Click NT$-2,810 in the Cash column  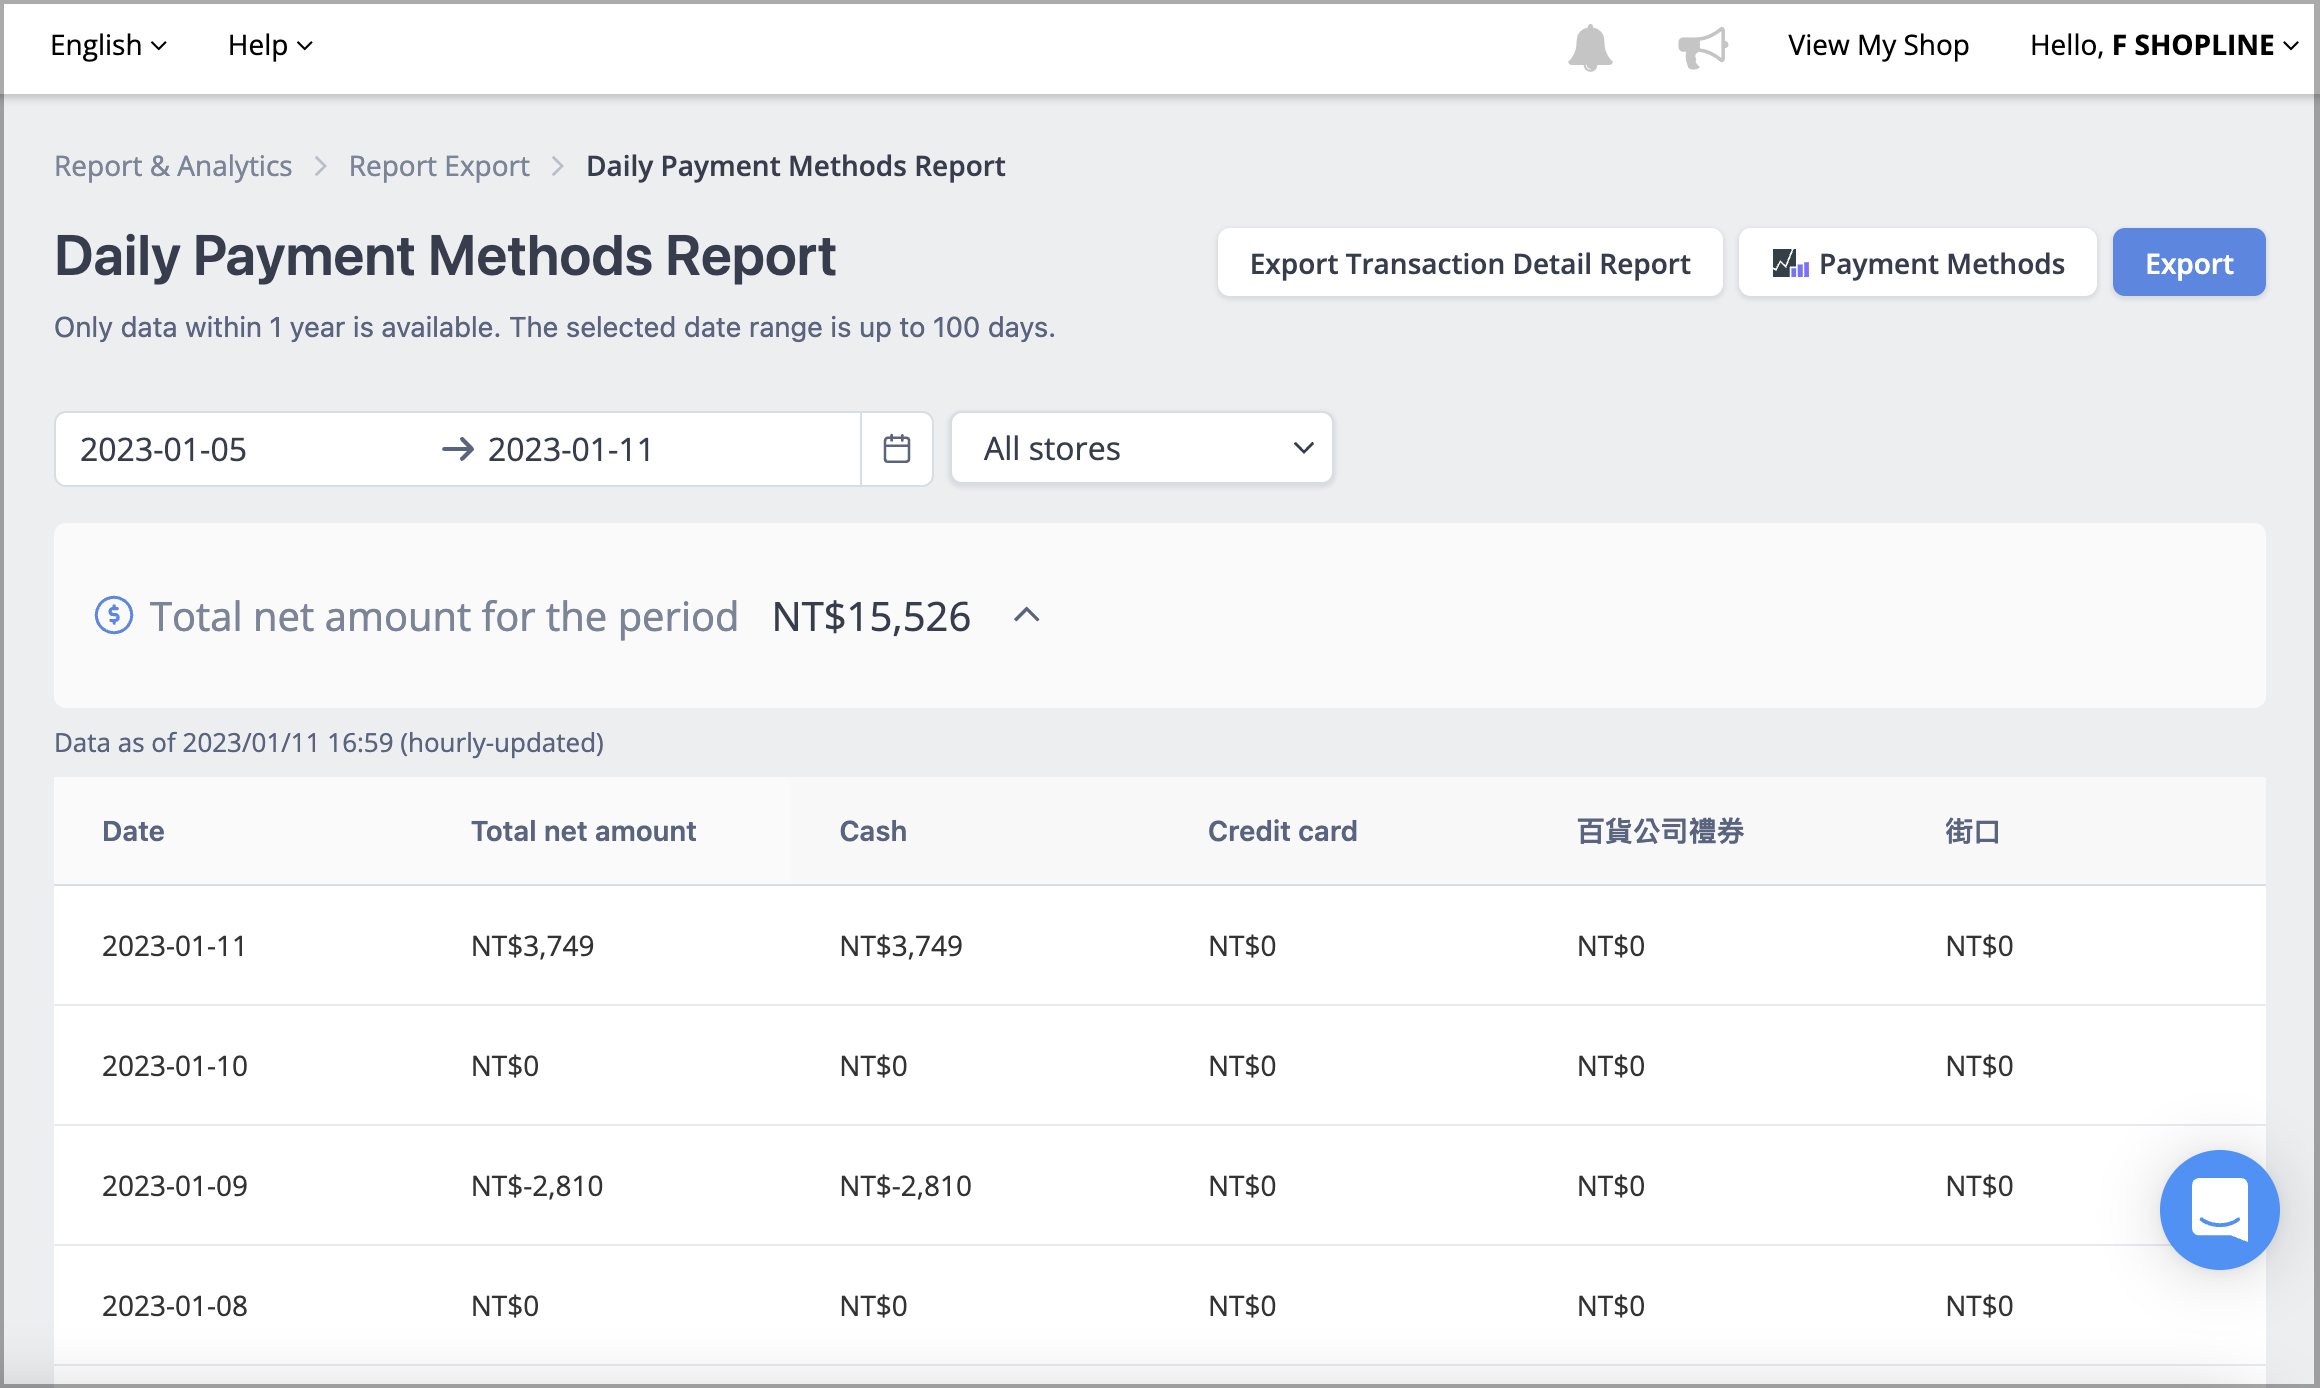coord(905,1186)
